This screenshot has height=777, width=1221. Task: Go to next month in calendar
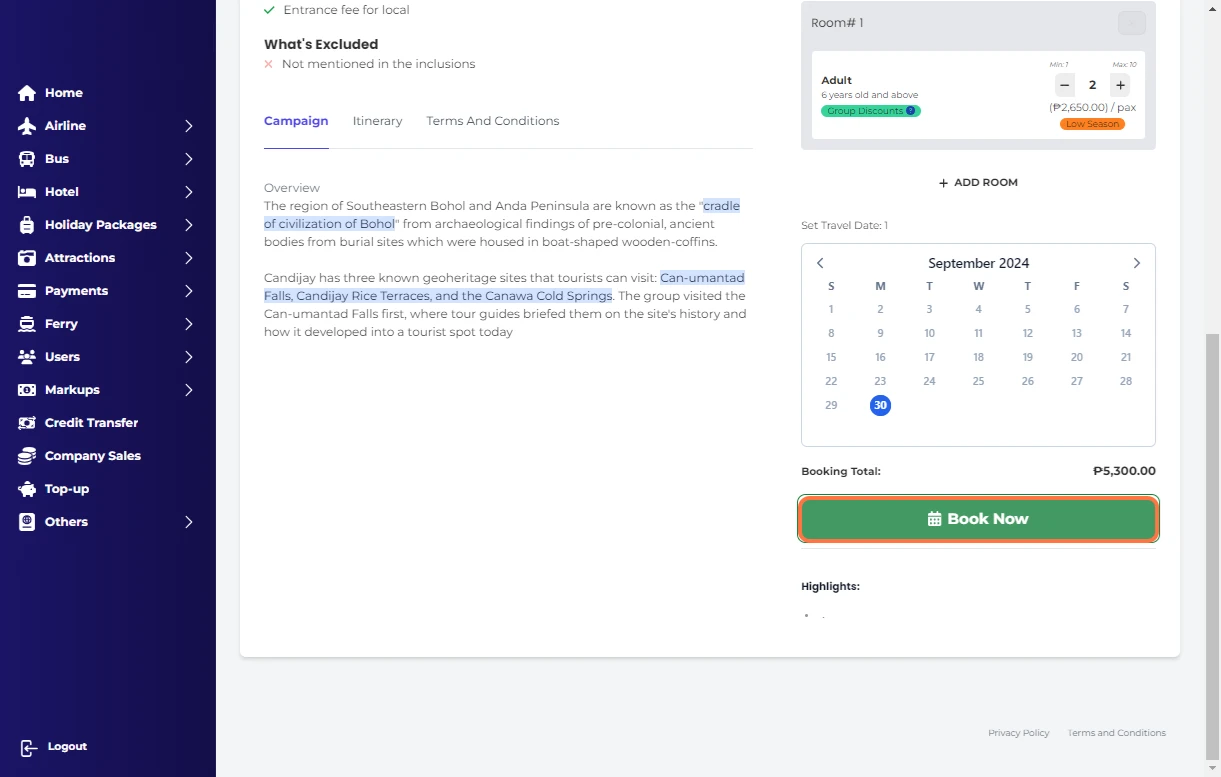1136,263
